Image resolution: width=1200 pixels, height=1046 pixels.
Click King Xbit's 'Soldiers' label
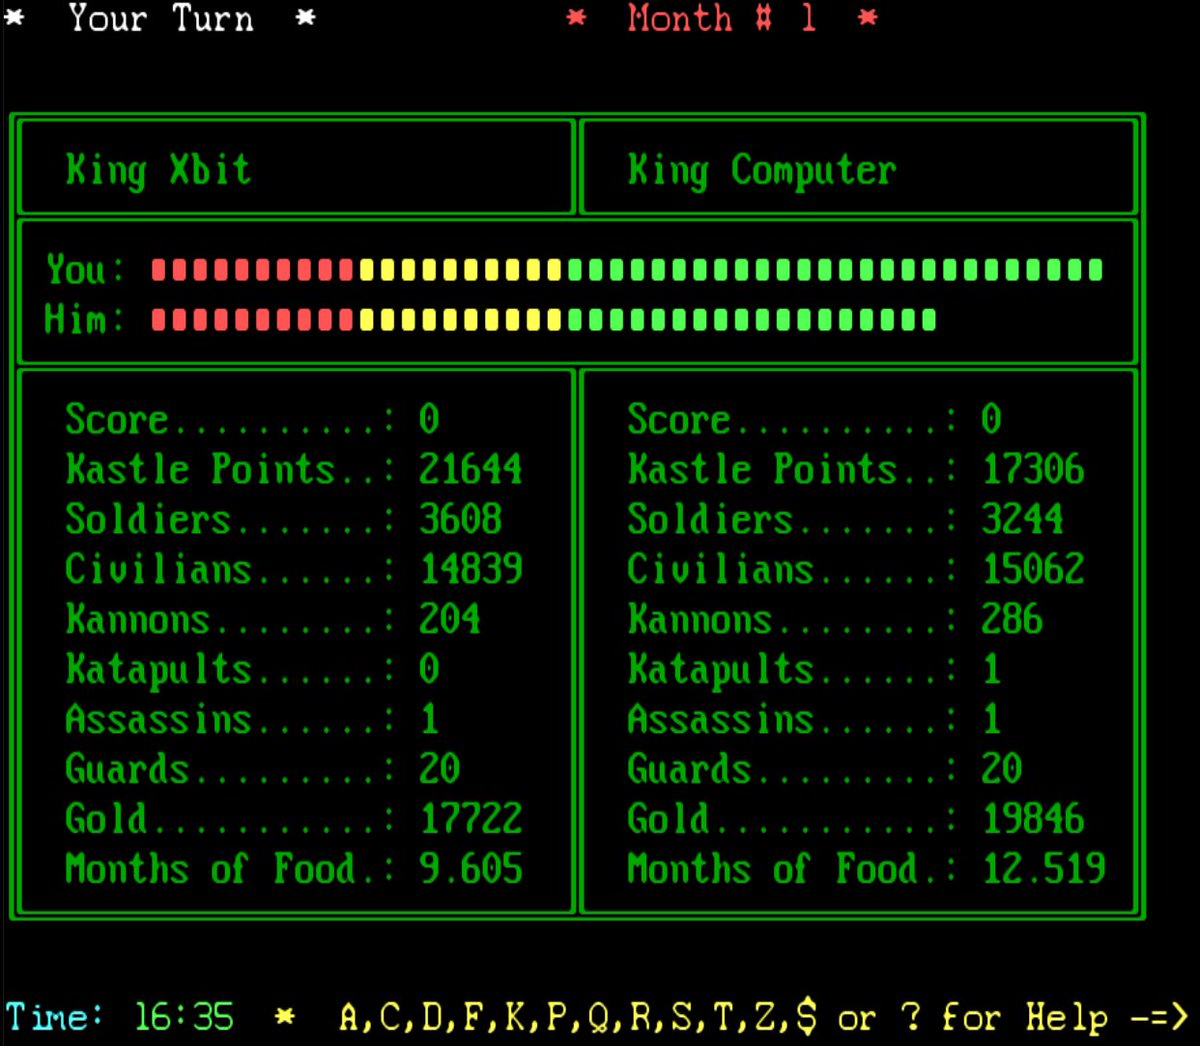pos(148,519)
